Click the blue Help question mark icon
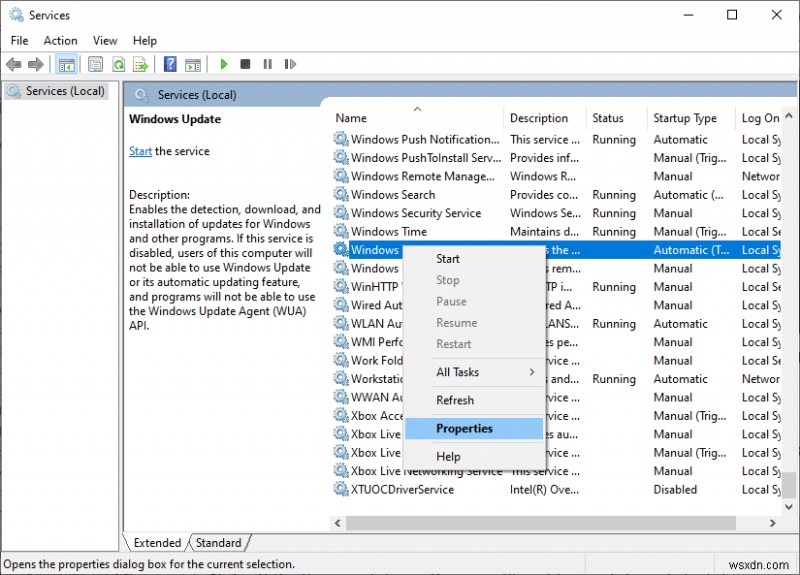 (x=170, y=64)
